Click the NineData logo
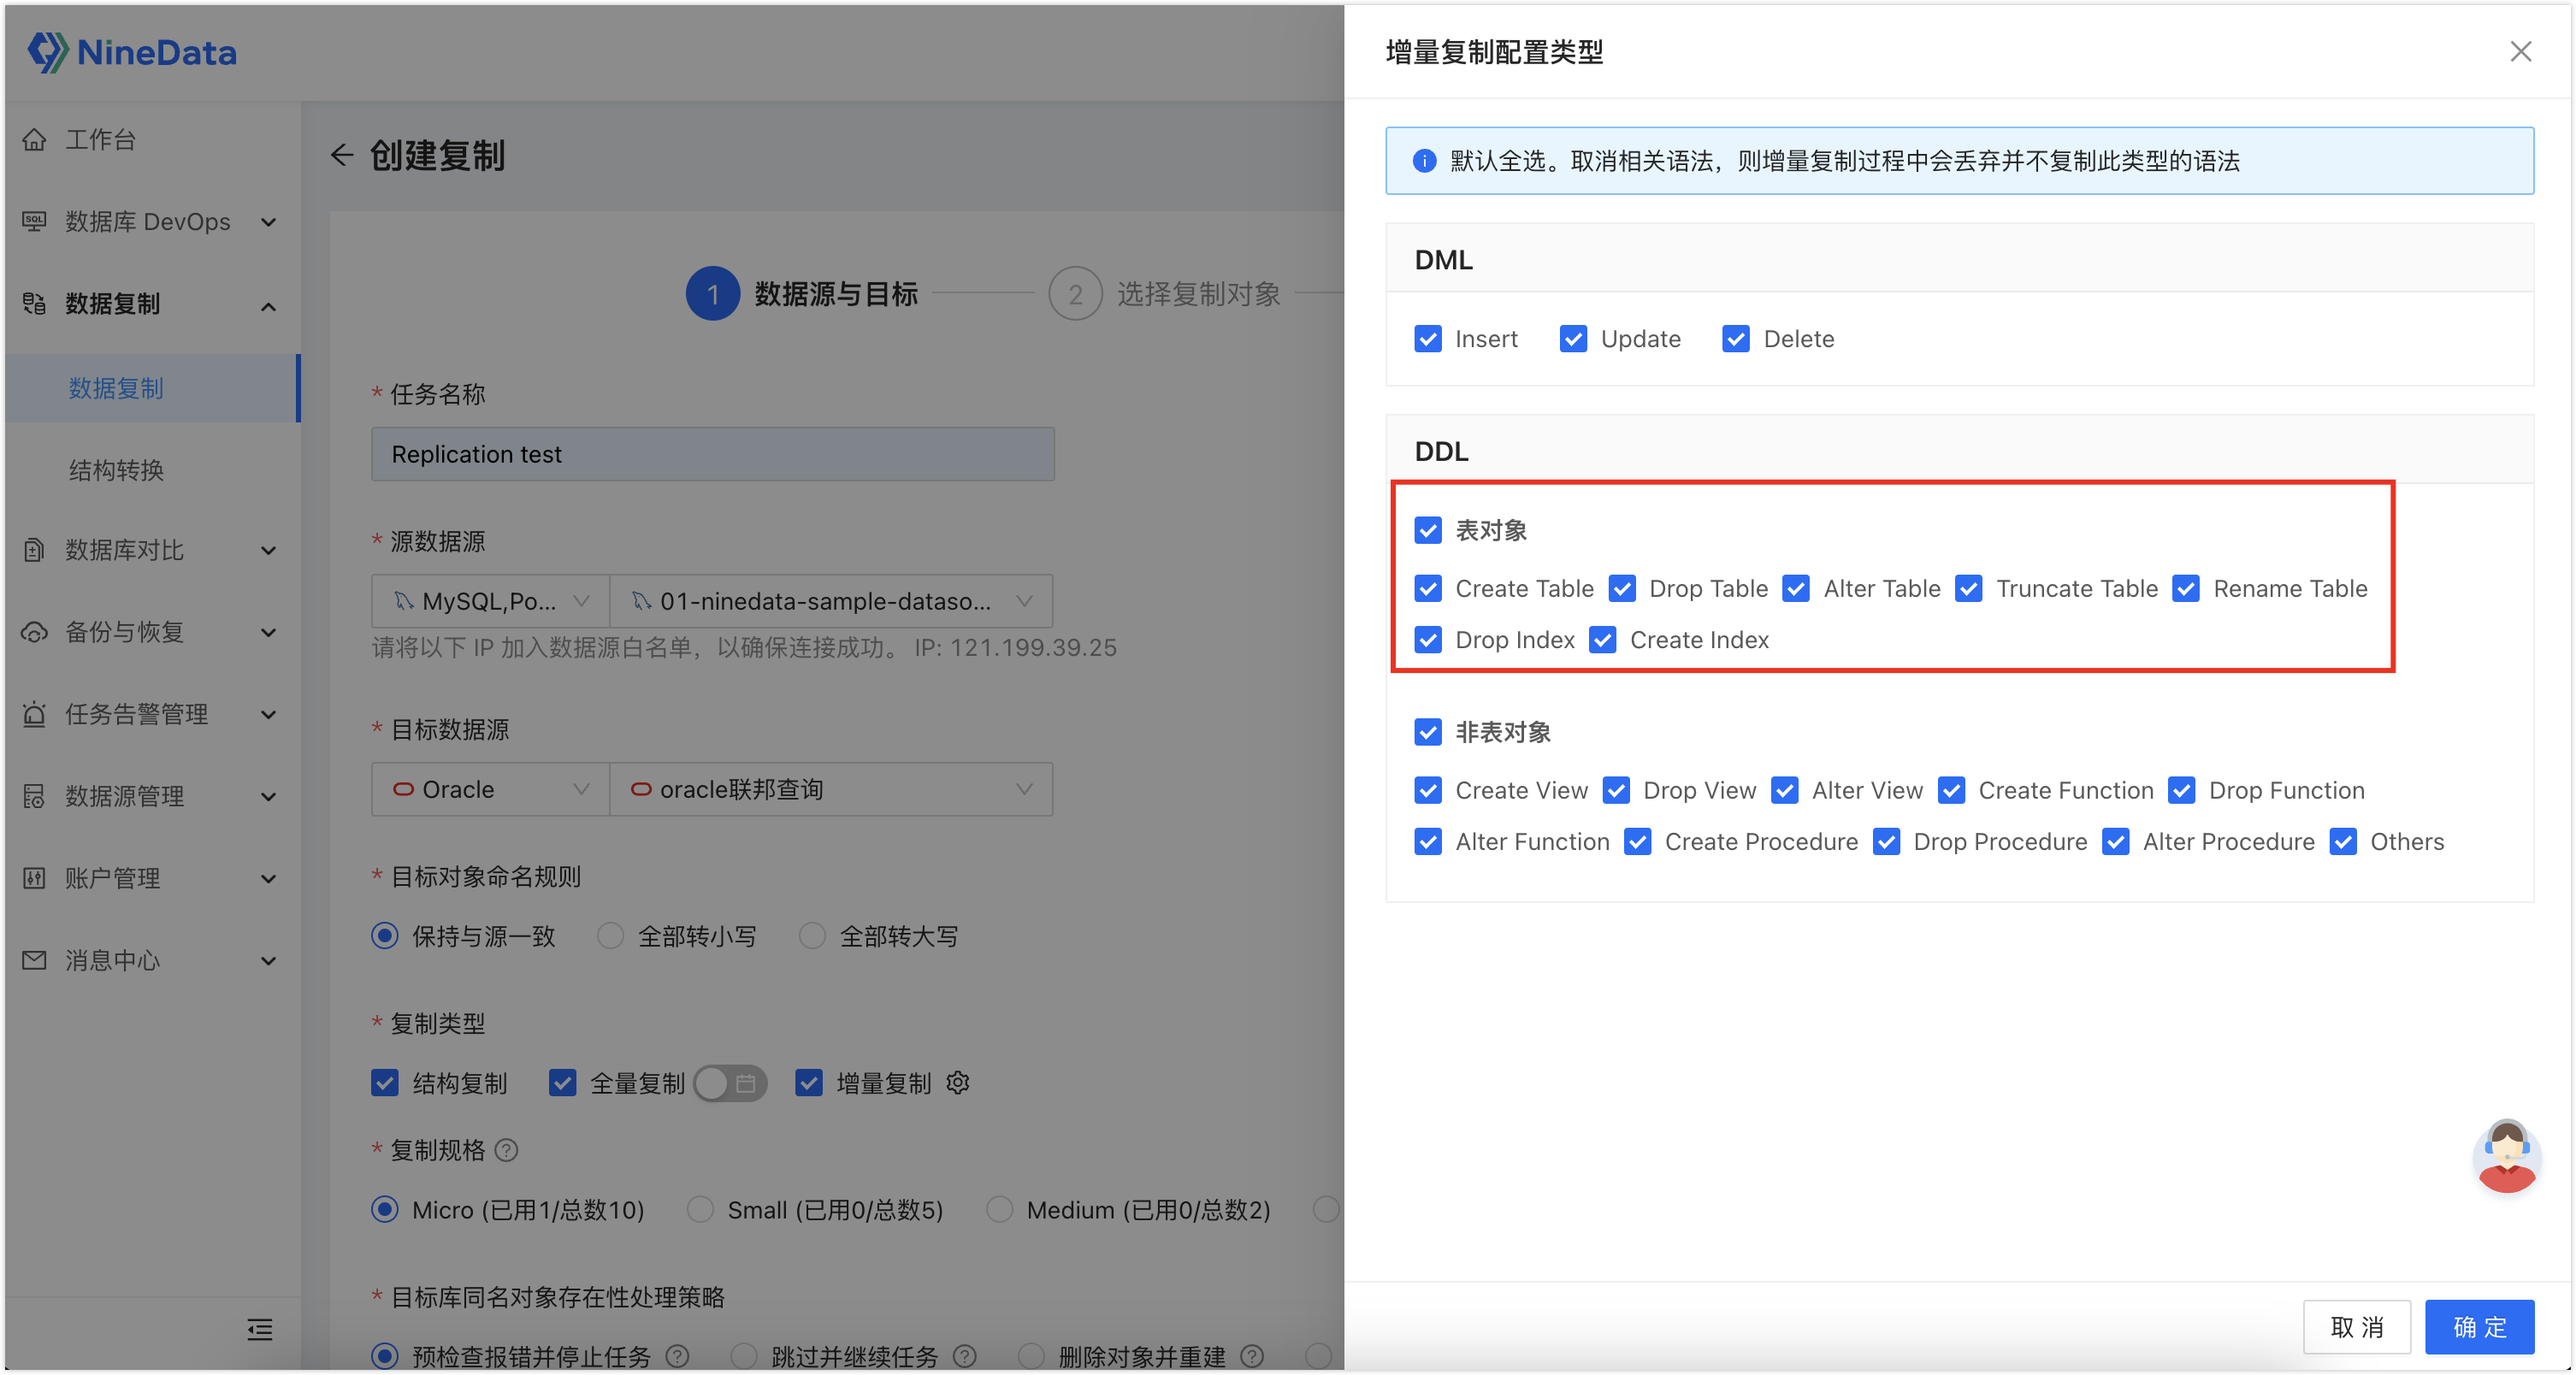The width and height of the screenshot is (2576, 1375). coord(132,52)
